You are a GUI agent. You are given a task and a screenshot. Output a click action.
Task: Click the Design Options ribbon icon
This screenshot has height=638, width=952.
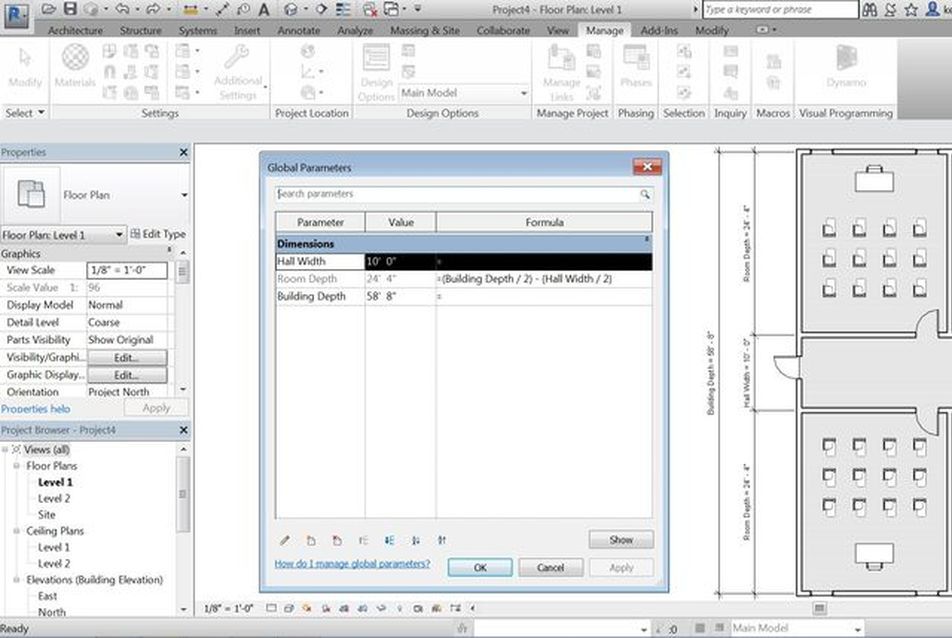[x=376, y=73]
